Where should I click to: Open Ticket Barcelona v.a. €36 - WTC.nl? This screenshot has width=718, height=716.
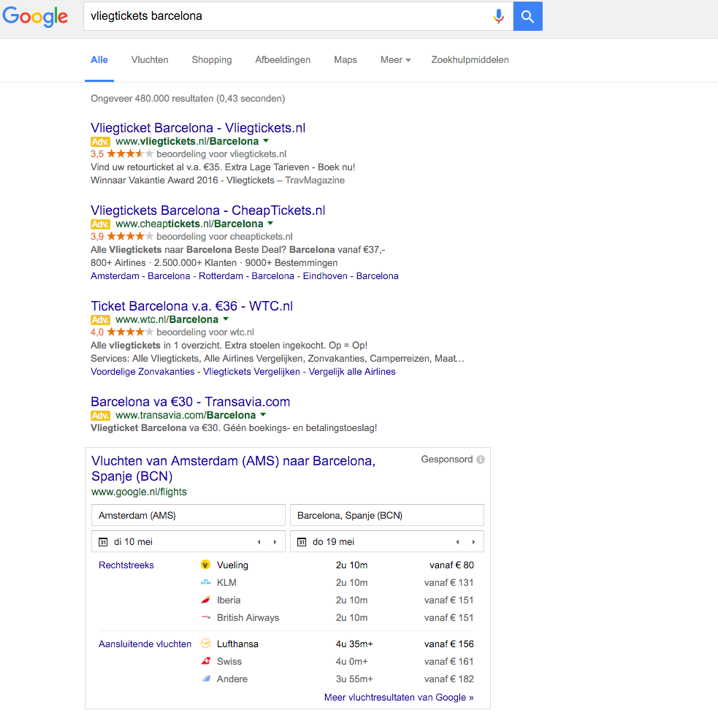(191, 306)
